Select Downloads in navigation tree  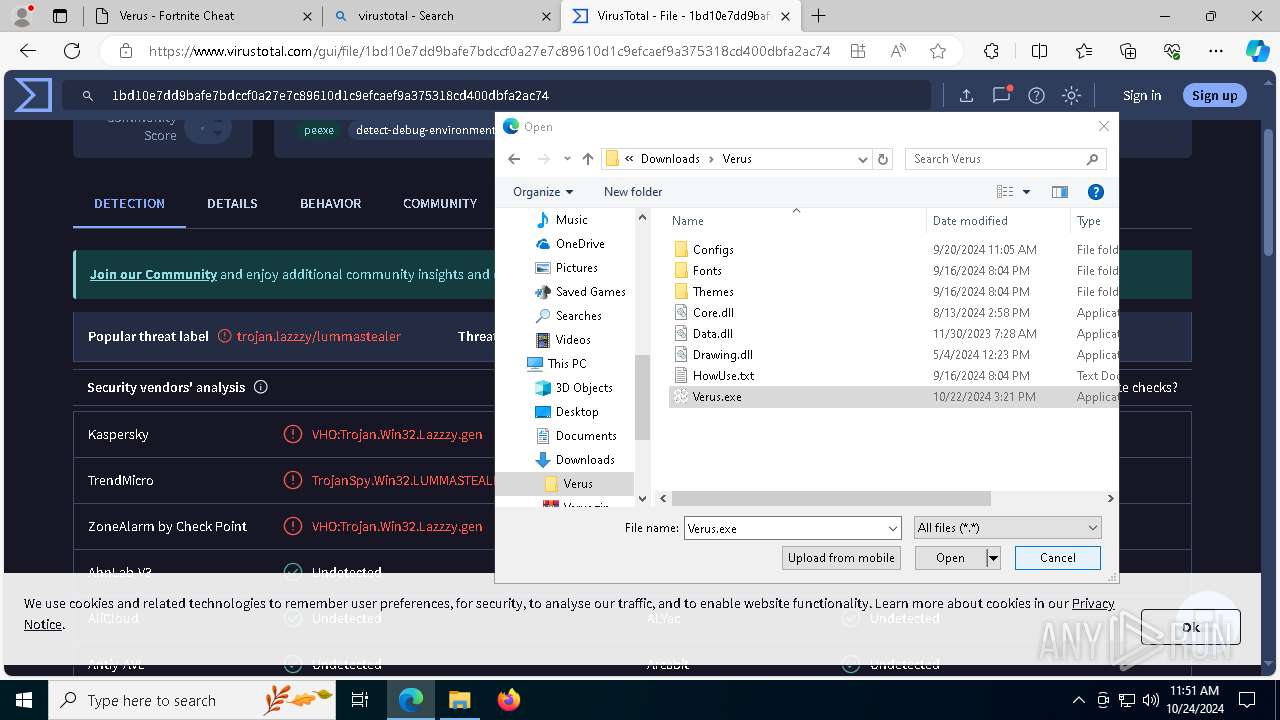pyautogui.click(x=585, y=460)
